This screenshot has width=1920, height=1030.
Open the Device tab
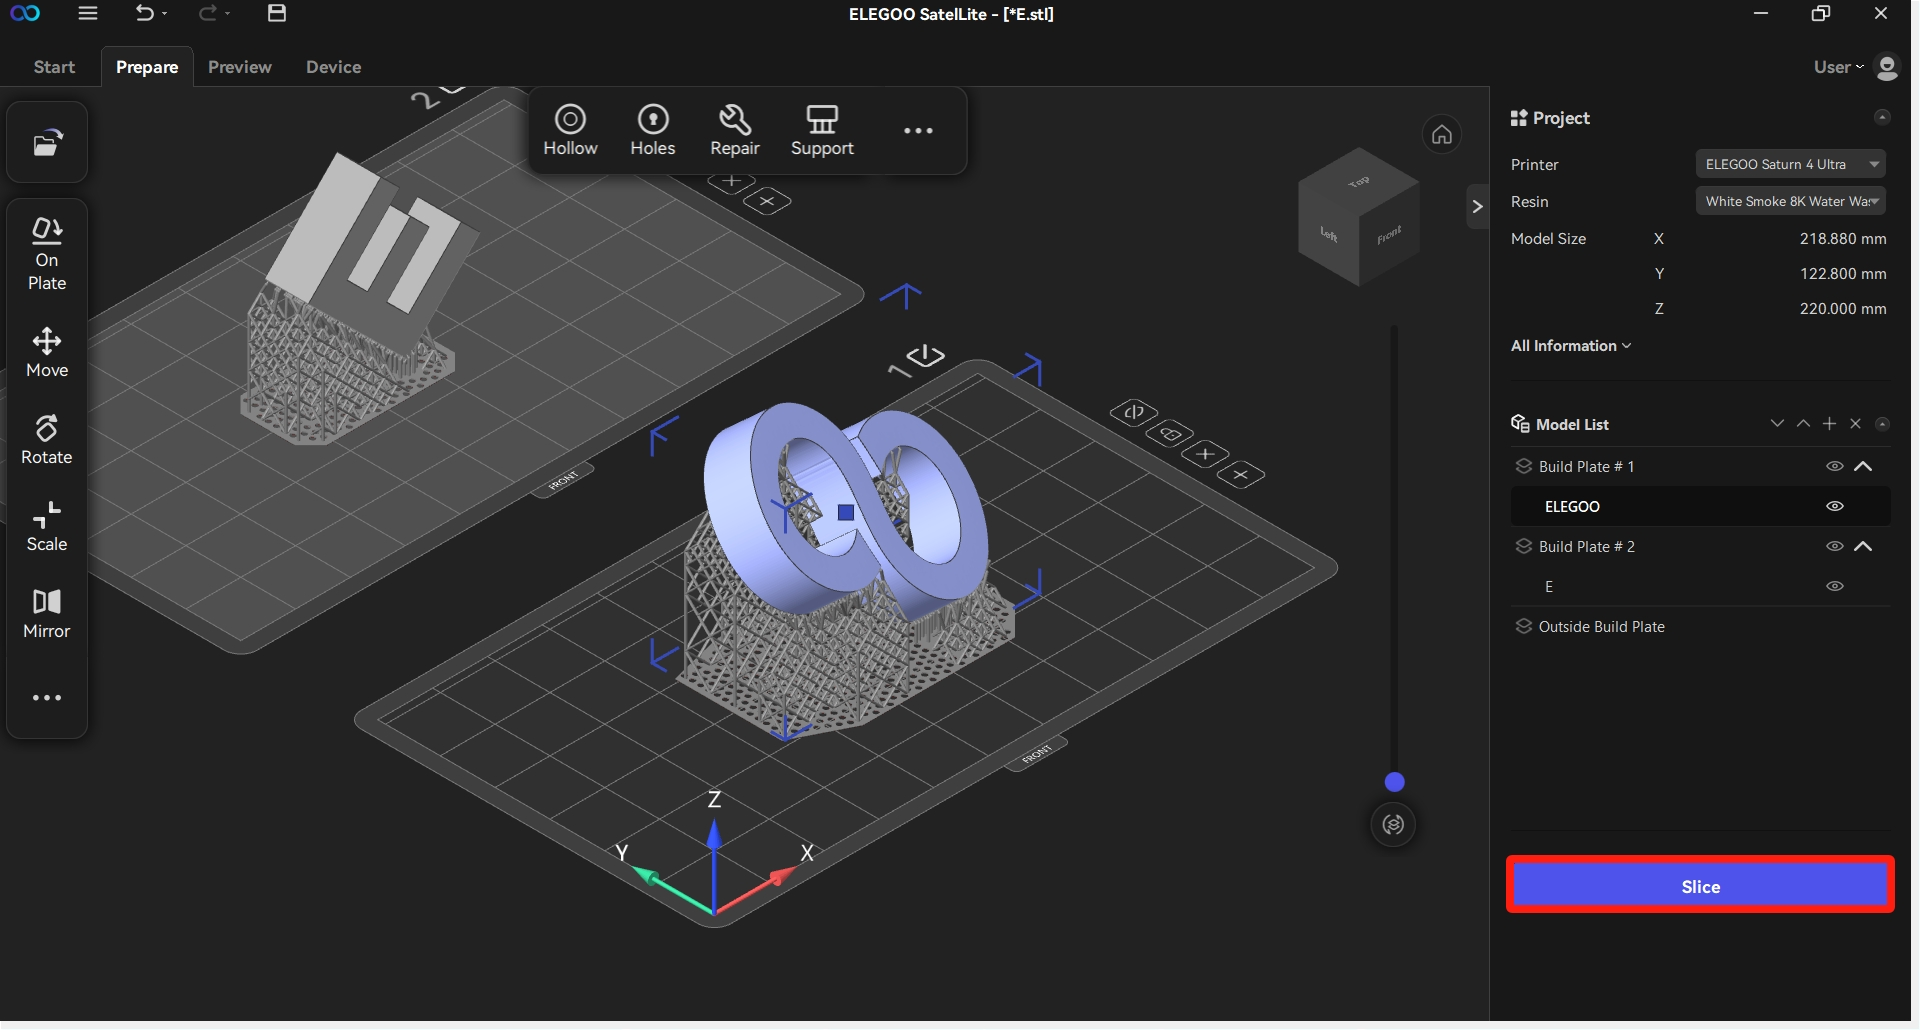pyautogui.click(x=333, y=67)
